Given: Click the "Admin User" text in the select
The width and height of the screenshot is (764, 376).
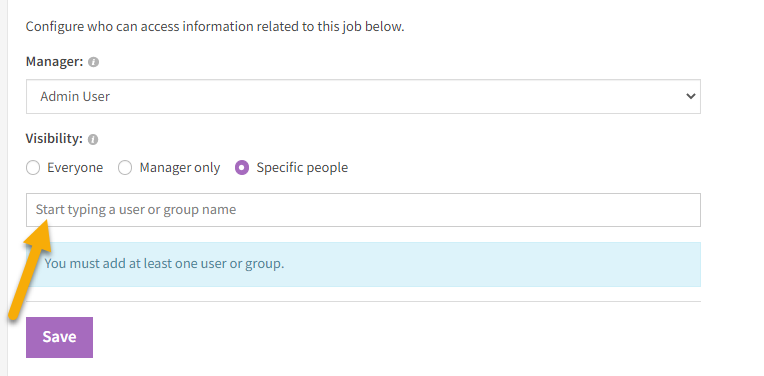Looking at the screenshot, I should pos(75,96).
